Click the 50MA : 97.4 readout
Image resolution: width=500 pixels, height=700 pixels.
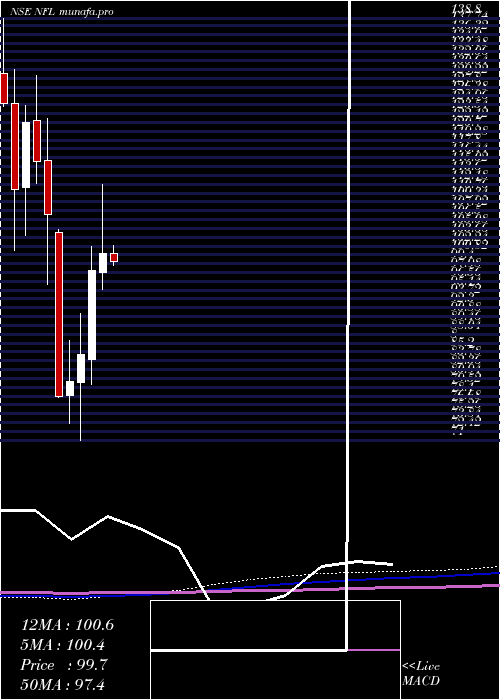(62, 684)
